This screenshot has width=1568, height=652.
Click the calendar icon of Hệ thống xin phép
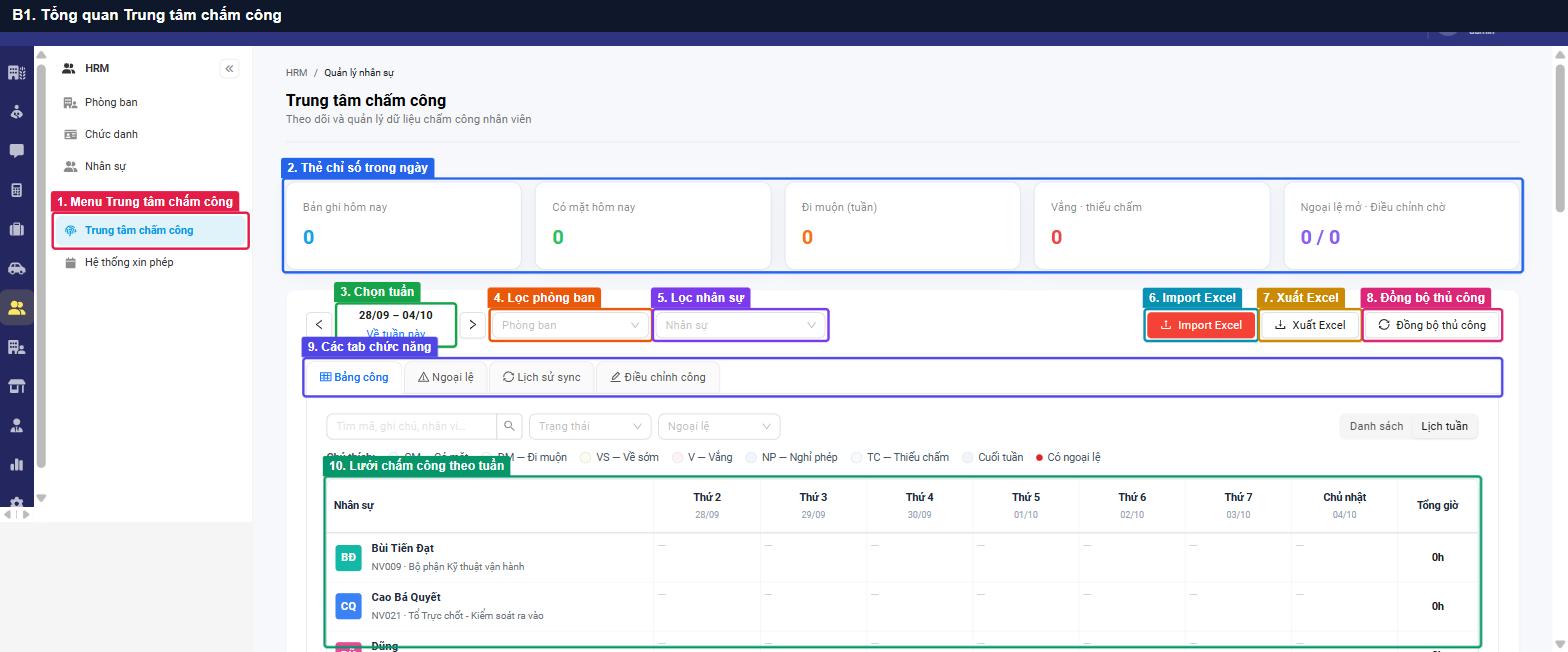[x=70, y=262]
